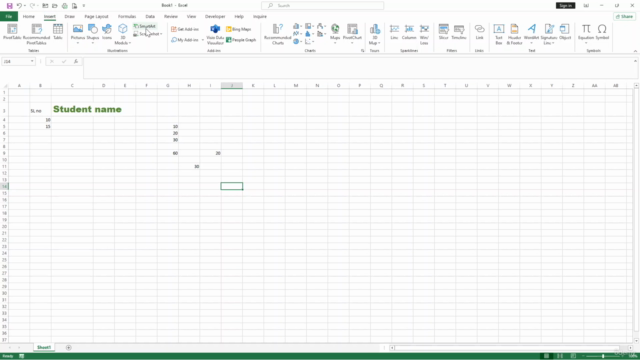Insert a Slicer filter
Viewport: 640px width, 360px height.
[443, 32]
